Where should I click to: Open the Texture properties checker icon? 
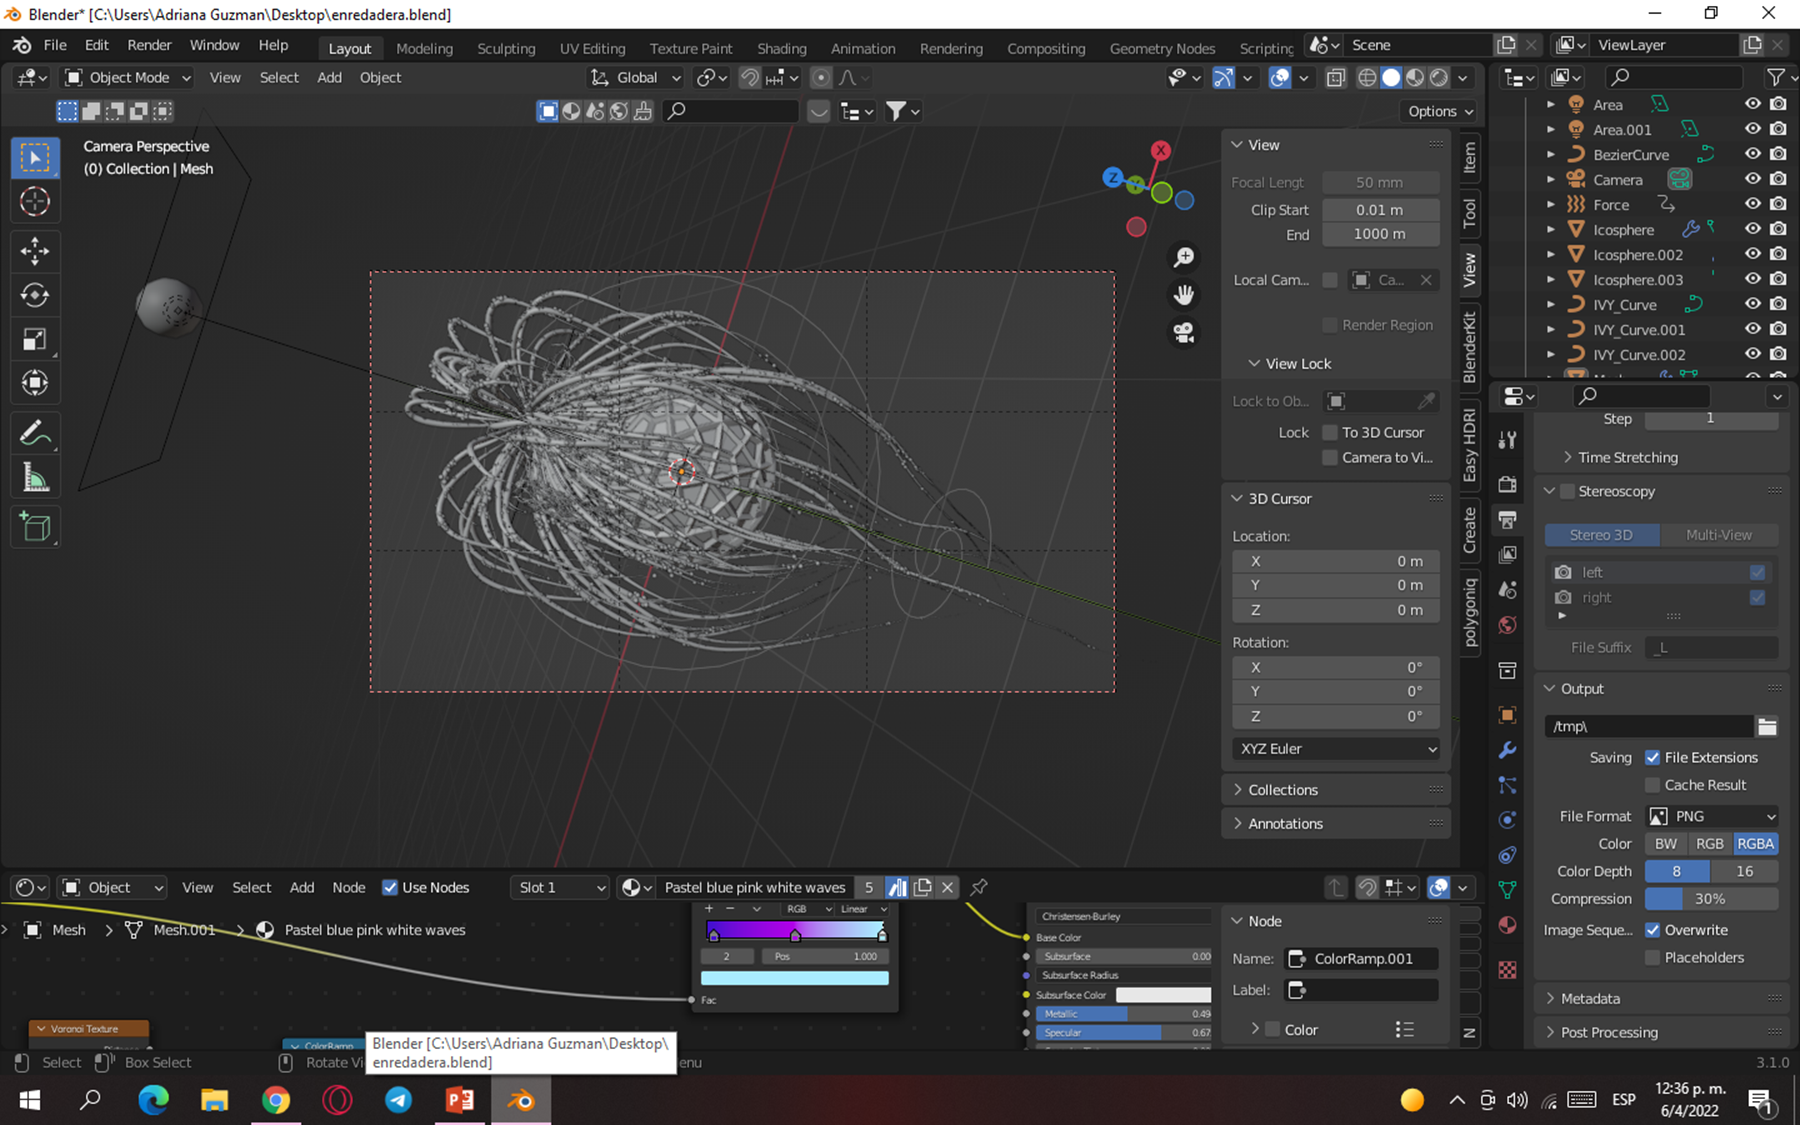click(1508, 970)
